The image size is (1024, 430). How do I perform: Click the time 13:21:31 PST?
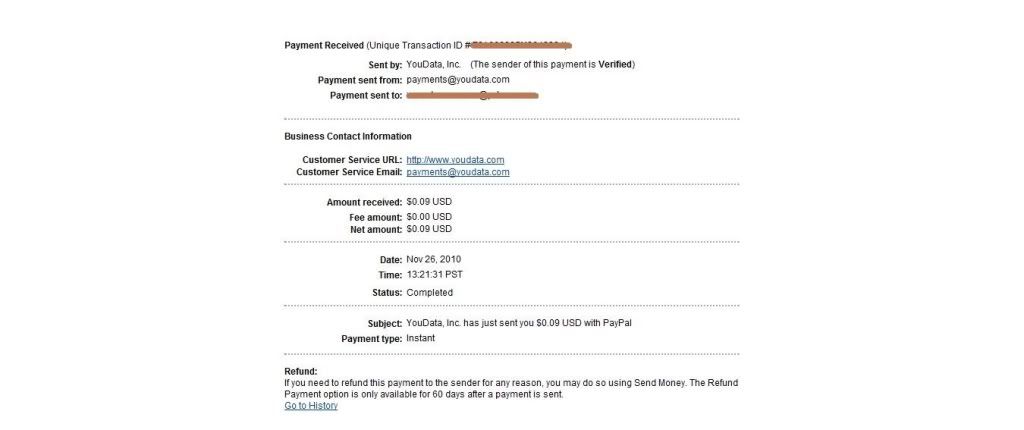tap(434, 274)
